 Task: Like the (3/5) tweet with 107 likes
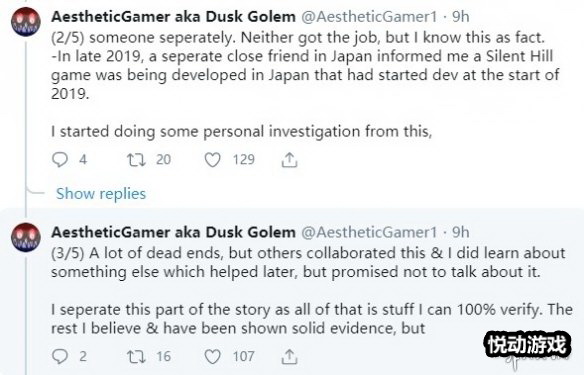[x=213, y=357]
